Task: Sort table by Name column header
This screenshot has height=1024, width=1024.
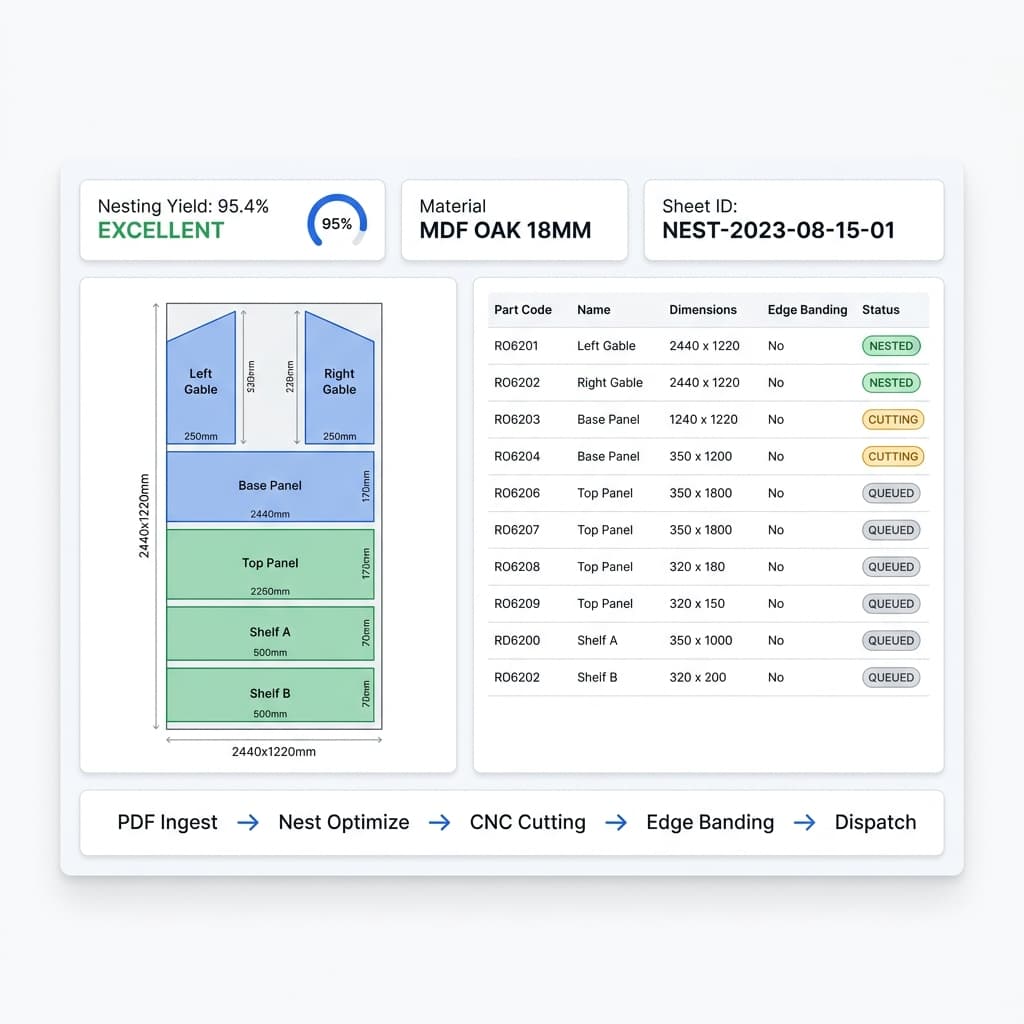Action: click(x=594, y=310)
